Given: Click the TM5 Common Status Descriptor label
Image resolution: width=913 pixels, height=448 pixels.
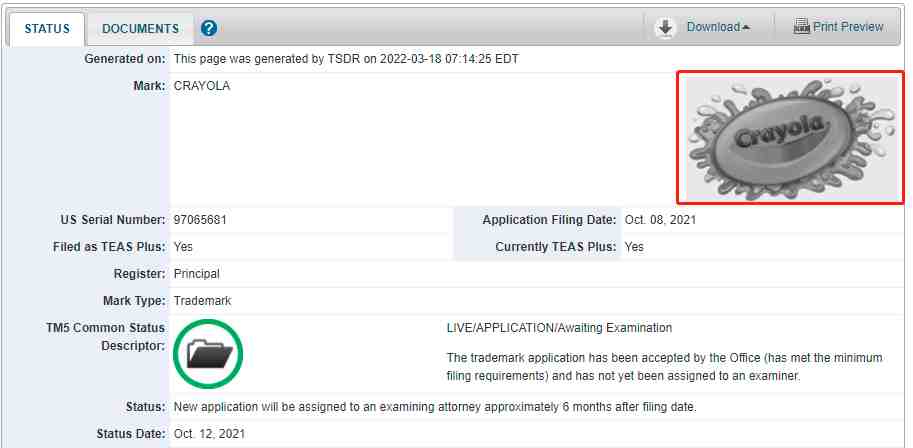Looking at the screenshot, I should coord(105,337).
